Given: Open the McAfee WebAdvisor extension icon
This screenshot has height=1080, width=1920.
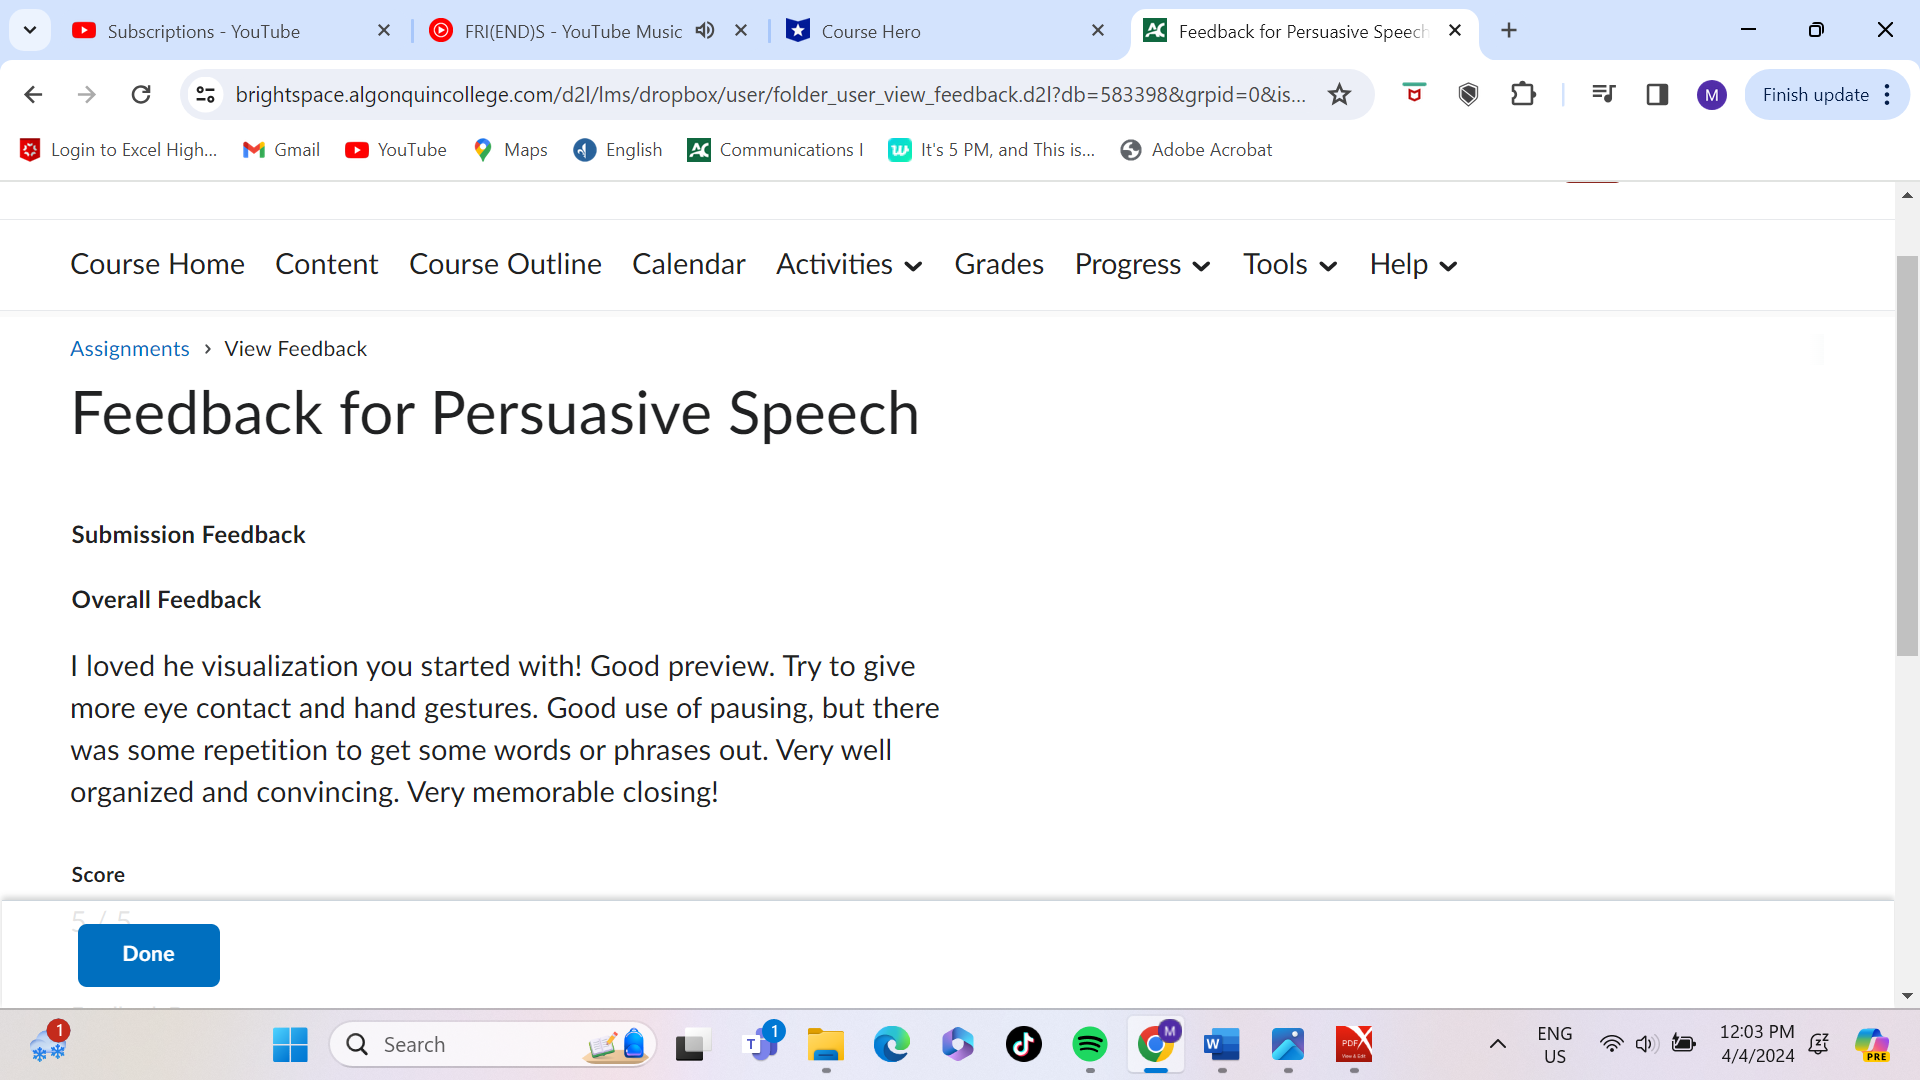Looking at the screenshot, I should [x=1413, y=94].
